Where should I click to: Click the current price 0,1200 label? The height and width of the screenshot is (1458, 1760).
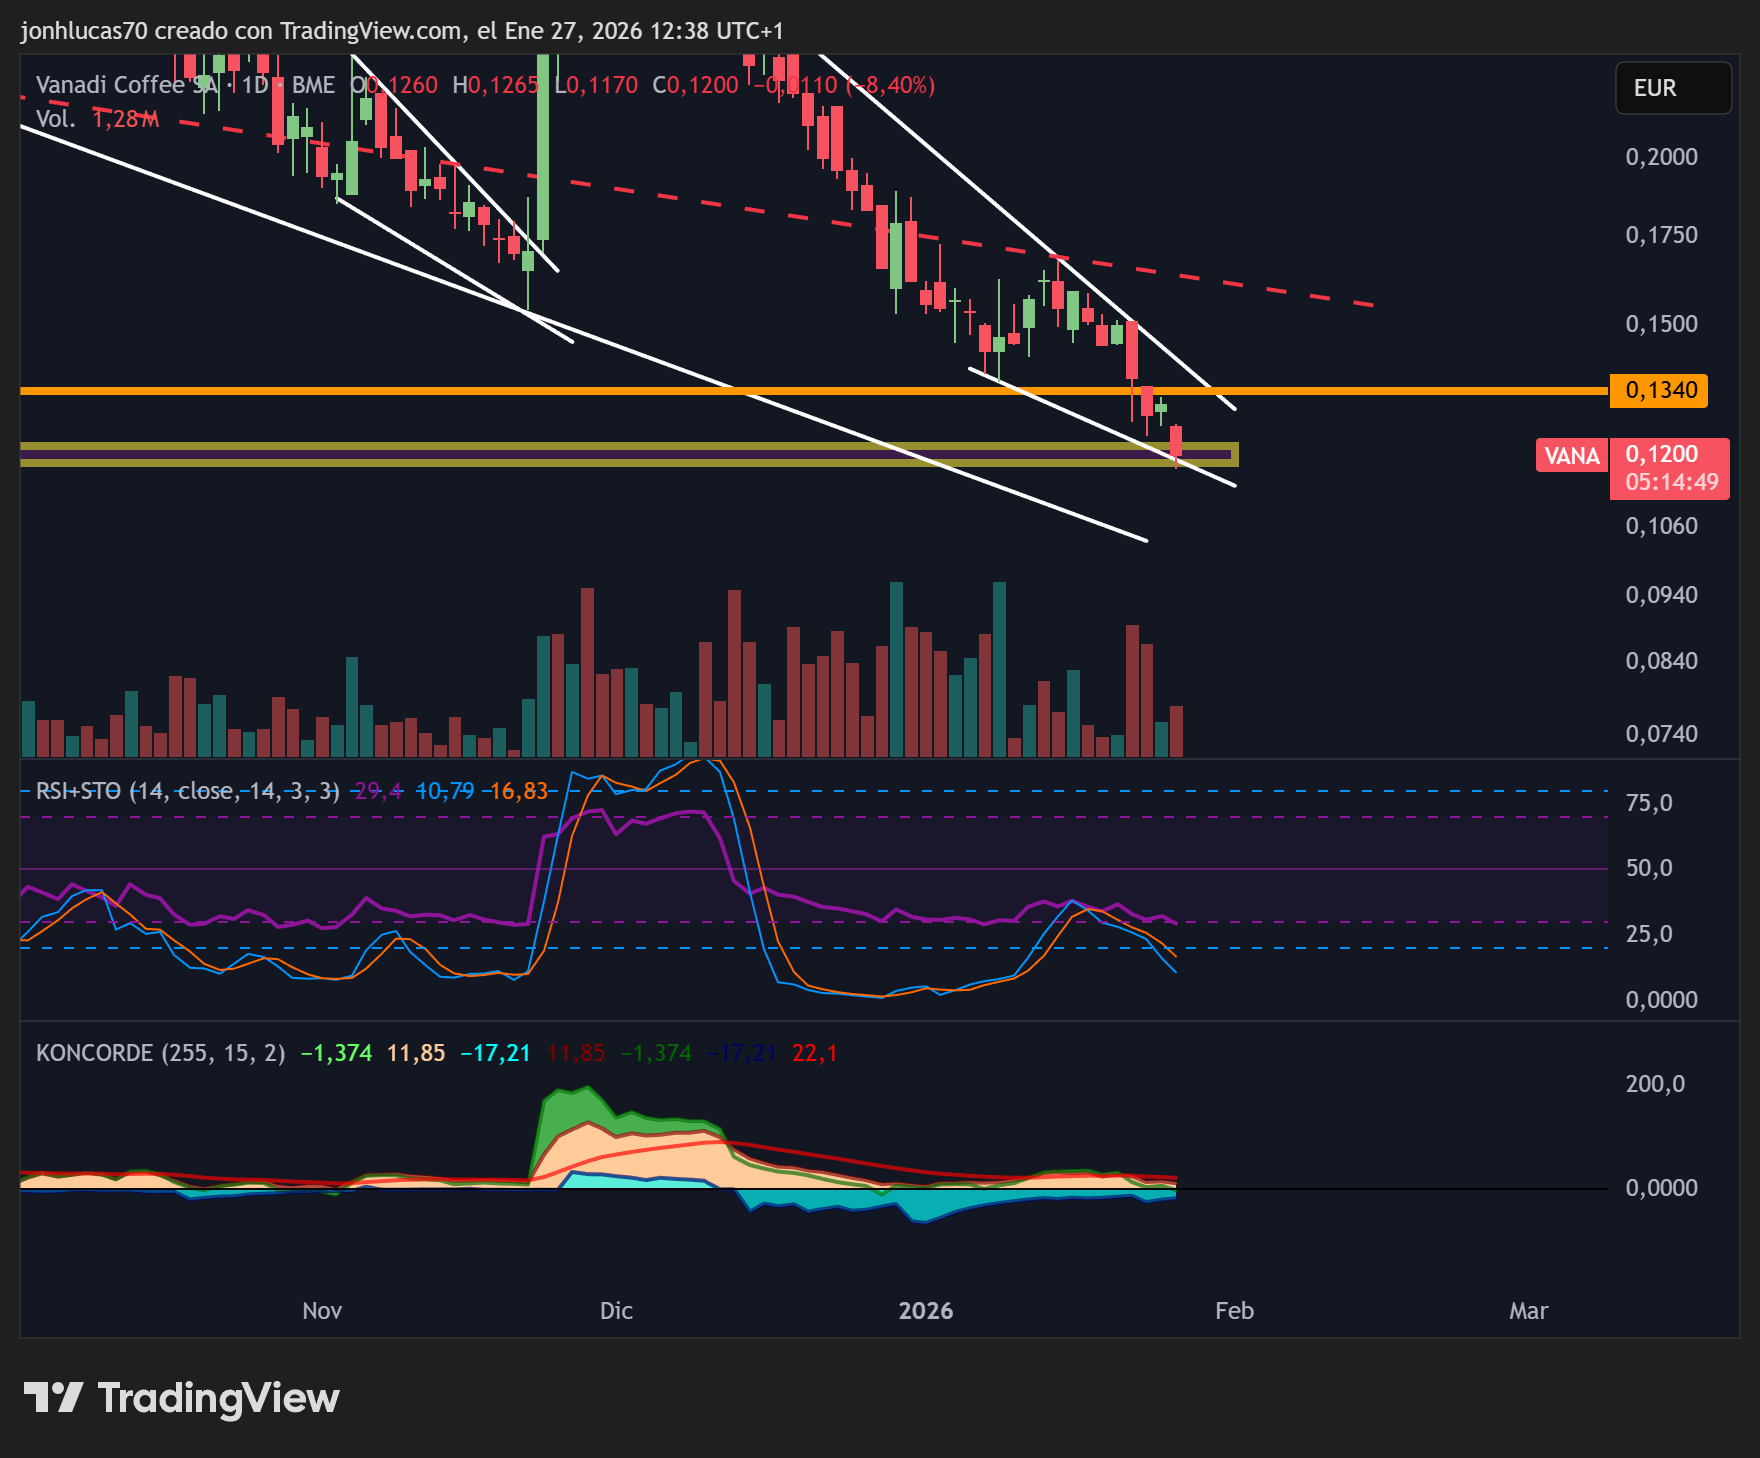1661,454
